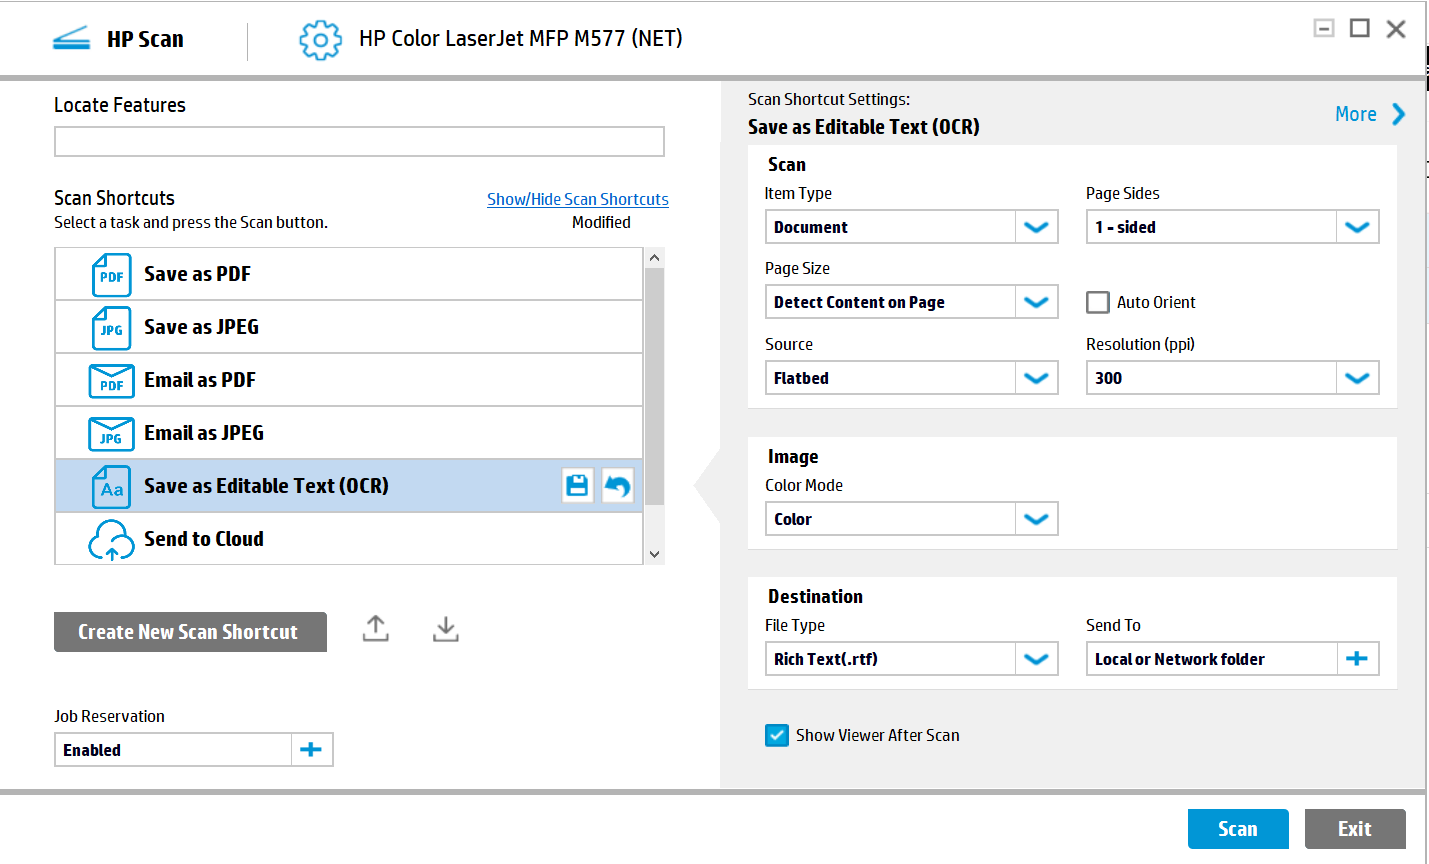Click the Locate Features search field
This screenshot has height=864, width=1429.
coord(359,142)
